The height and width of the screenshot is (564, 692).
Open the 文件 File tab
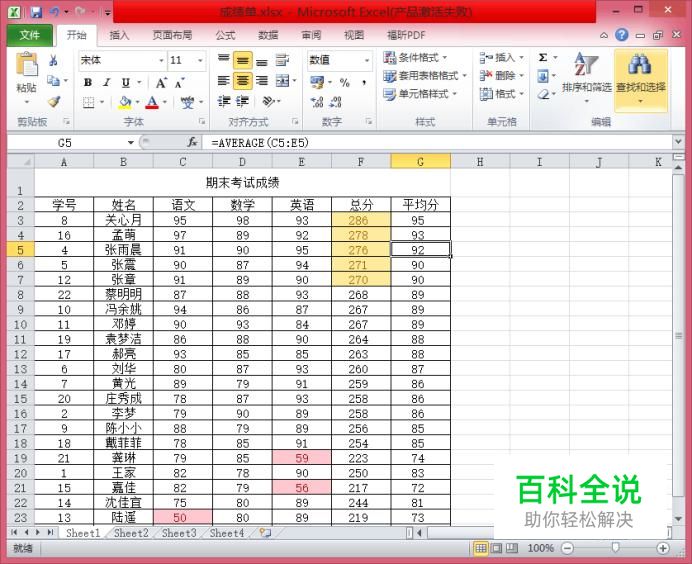click(30, 35)
